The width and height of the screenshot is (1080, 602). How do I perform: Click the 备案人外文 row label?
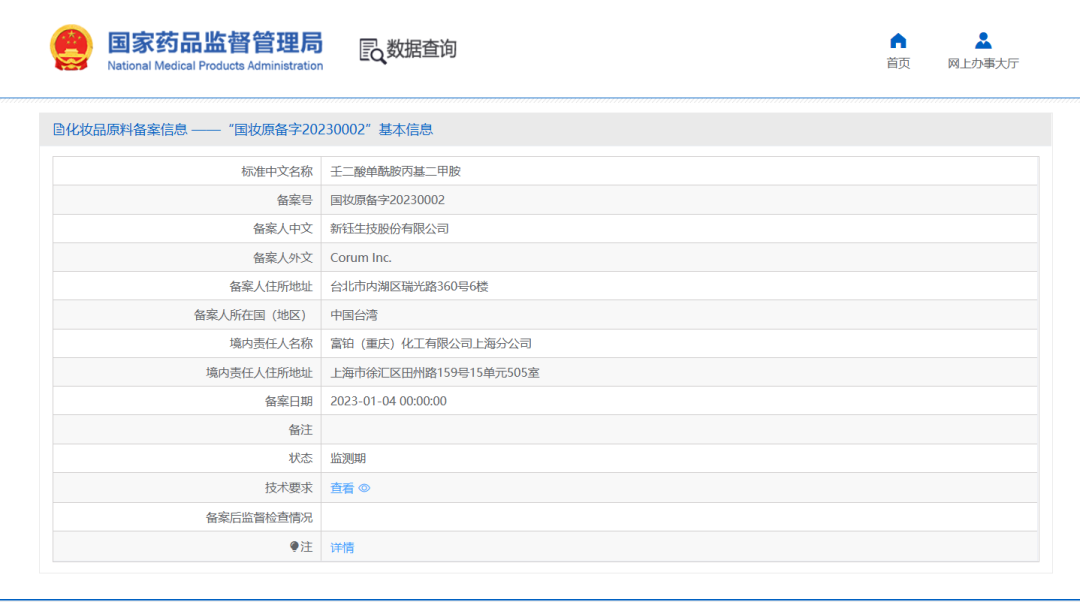pyautogui.click(x=283, y=258)
